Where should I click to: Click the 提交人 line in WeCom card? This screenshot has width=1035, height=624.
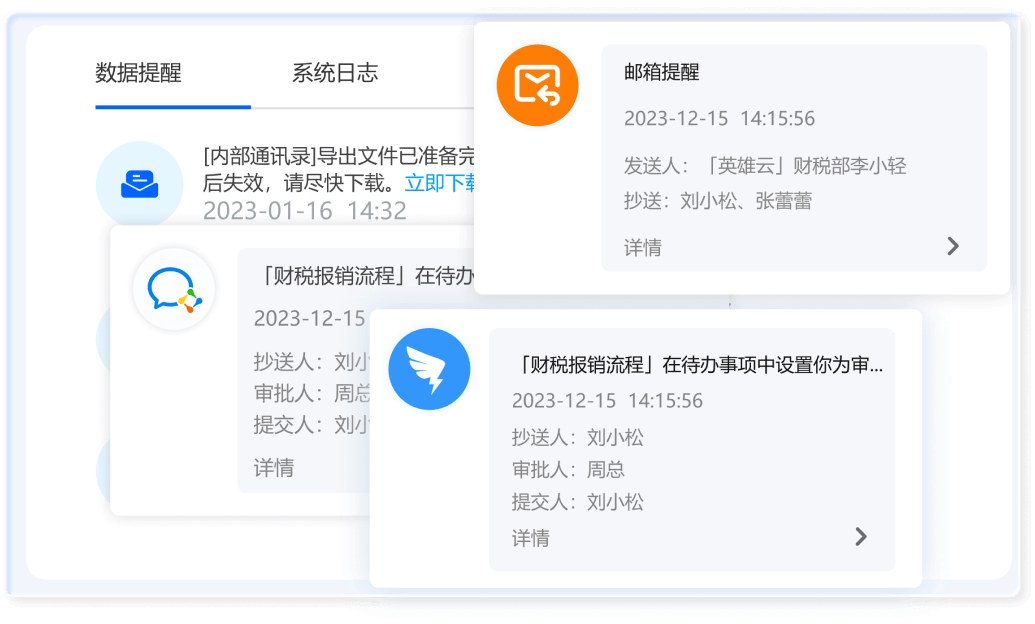coord(312,425)
